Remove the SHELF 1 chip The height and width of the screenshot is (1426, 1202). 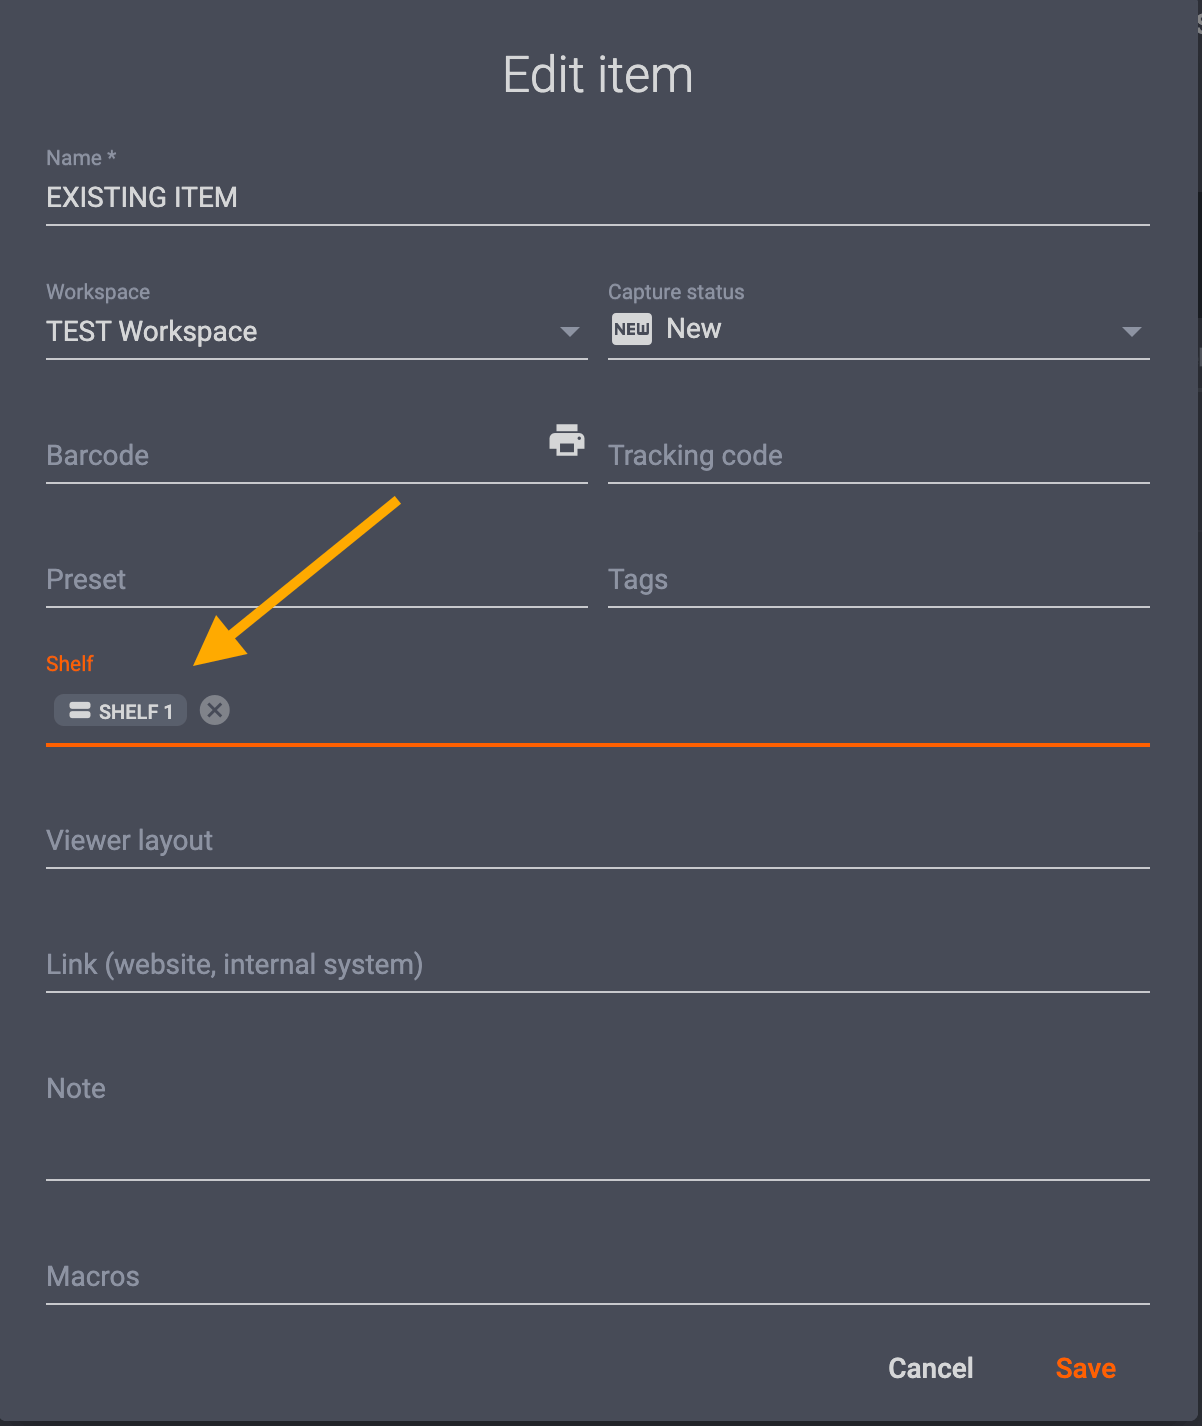pos(214,710)
